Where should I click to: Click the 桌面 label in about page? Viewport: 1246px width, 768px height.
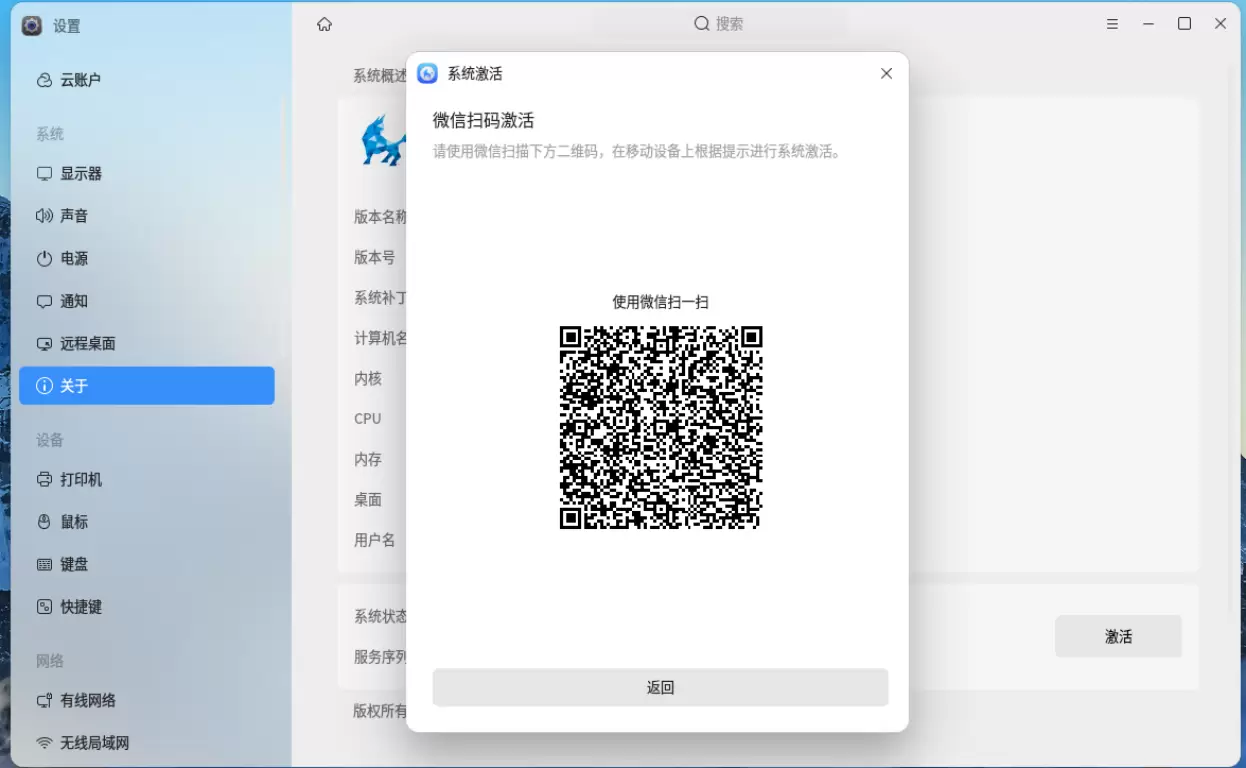pyautogui.click(x=368, y=499)
